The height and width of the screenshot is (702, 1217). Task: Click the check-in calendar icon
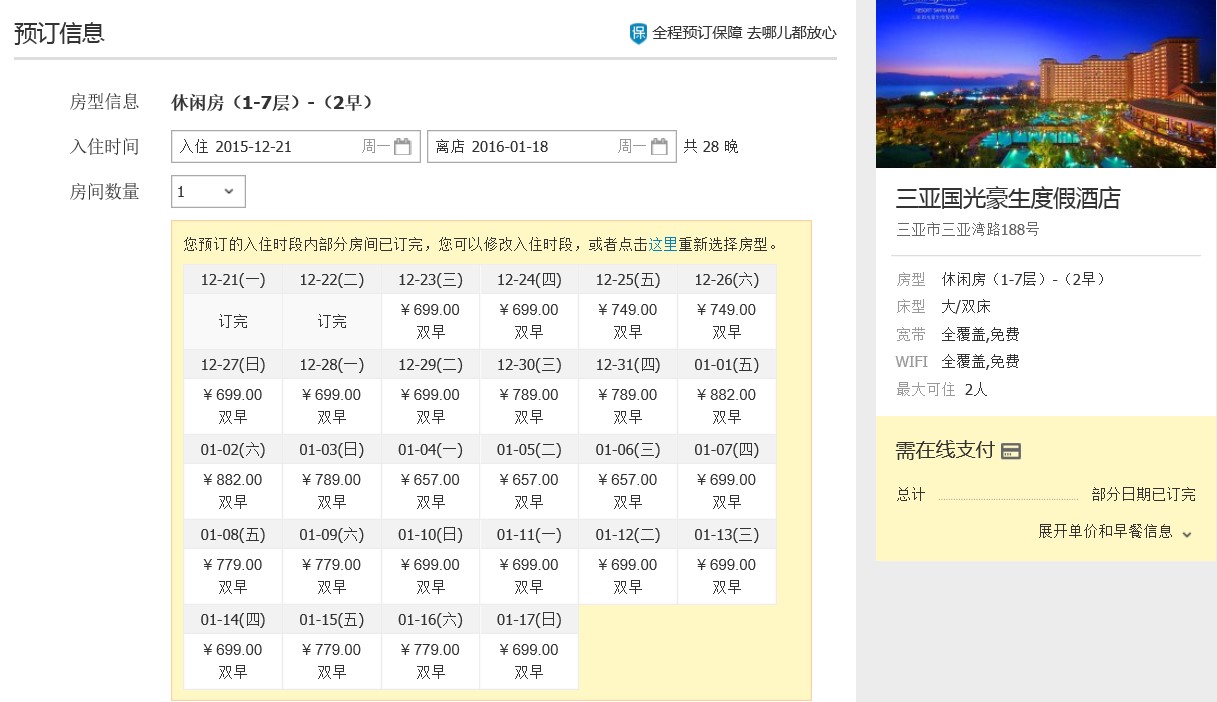point(402,147)
